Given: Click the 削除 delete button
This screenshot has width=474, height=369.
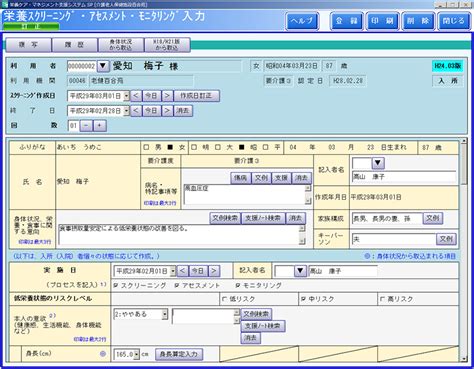Looking at the screenshot, I should click(418, 21).
